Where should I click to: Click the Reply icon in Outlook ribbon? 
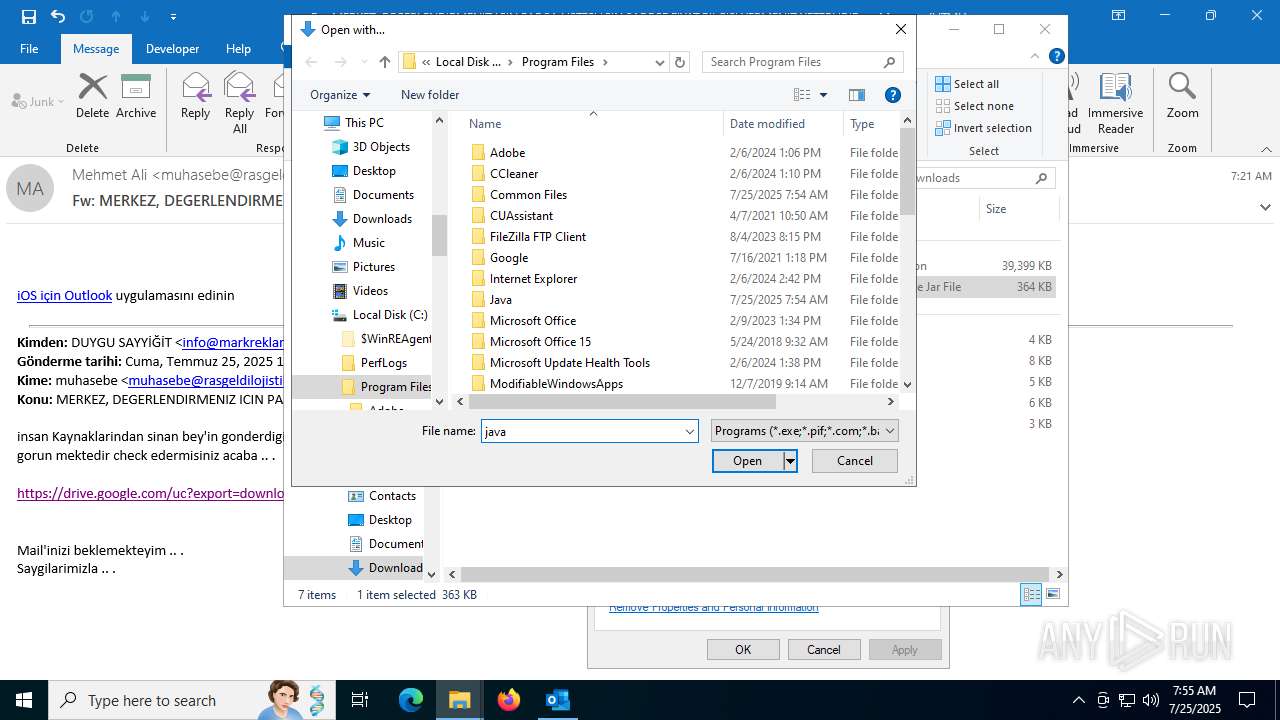(x=195, y=96)
